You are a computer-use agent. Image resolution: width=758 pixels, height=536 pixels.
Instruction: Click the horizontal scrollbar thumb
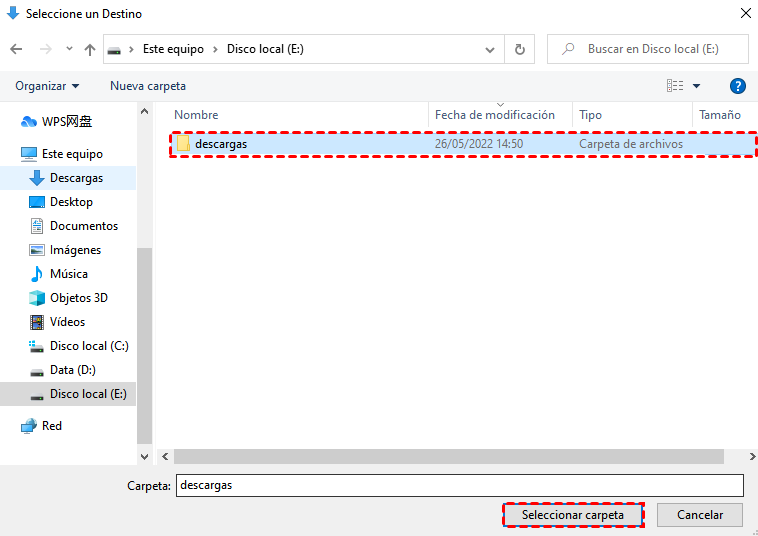click(x=449, y=456)
